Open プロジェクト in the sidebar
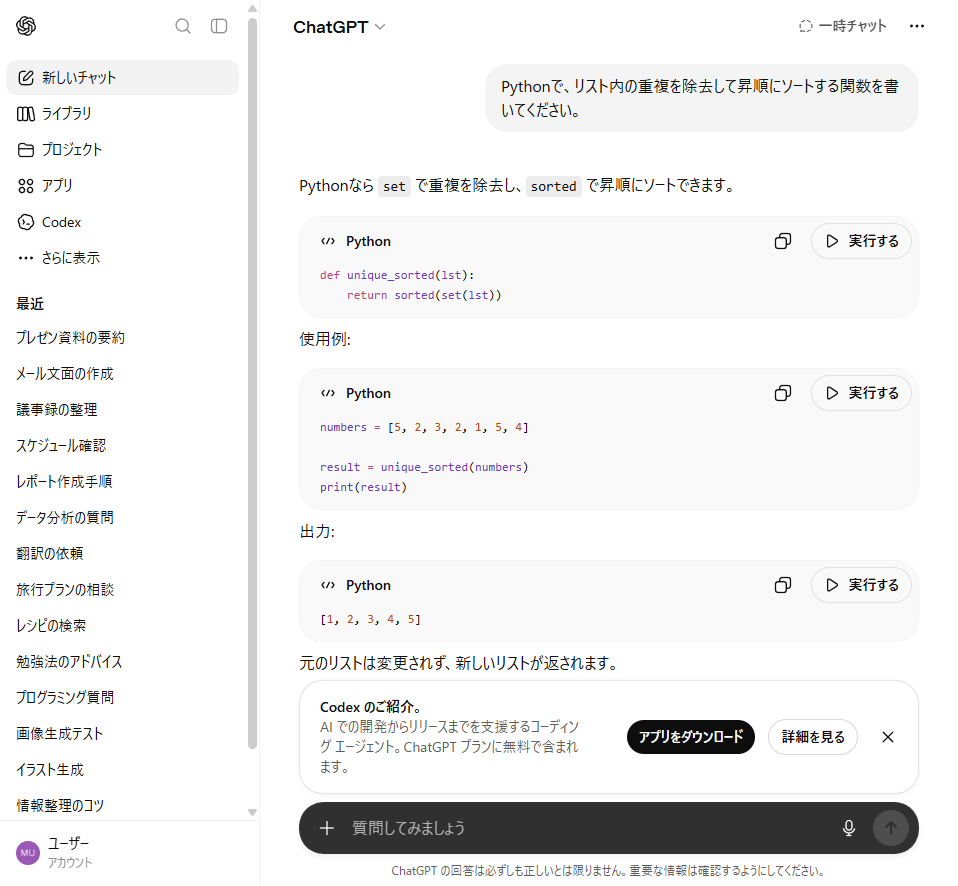The width and height of the screenshot is (958, 886). coord(122,150)
